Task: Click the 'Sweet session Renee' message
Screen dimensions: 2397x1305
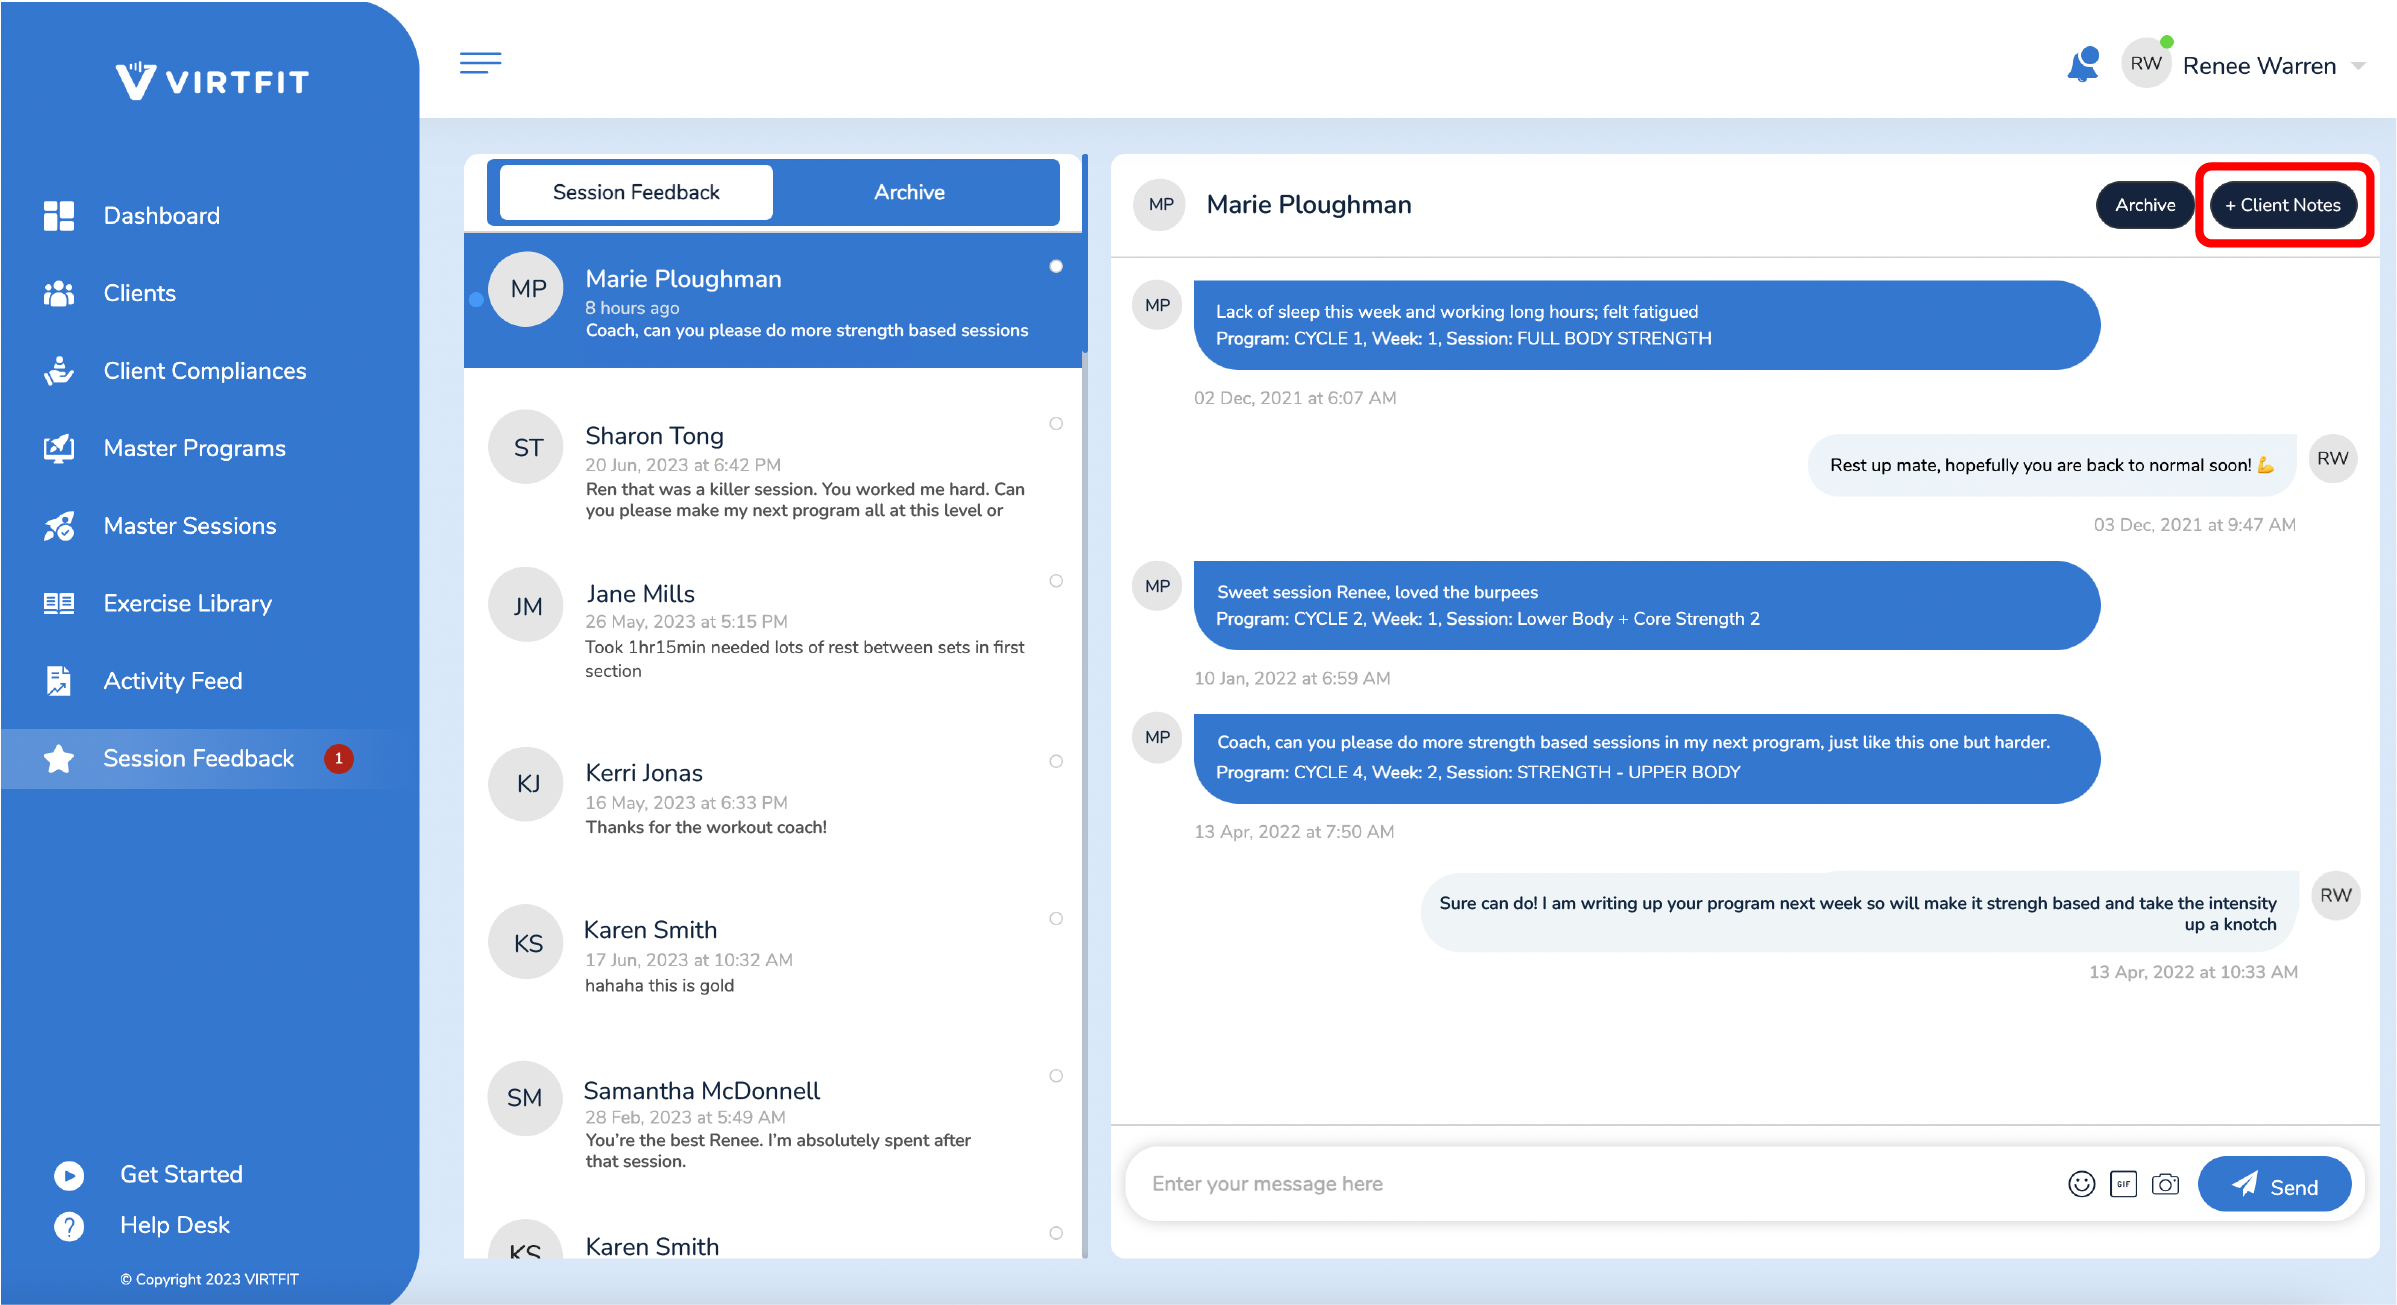Action: tap(1646, 605)
